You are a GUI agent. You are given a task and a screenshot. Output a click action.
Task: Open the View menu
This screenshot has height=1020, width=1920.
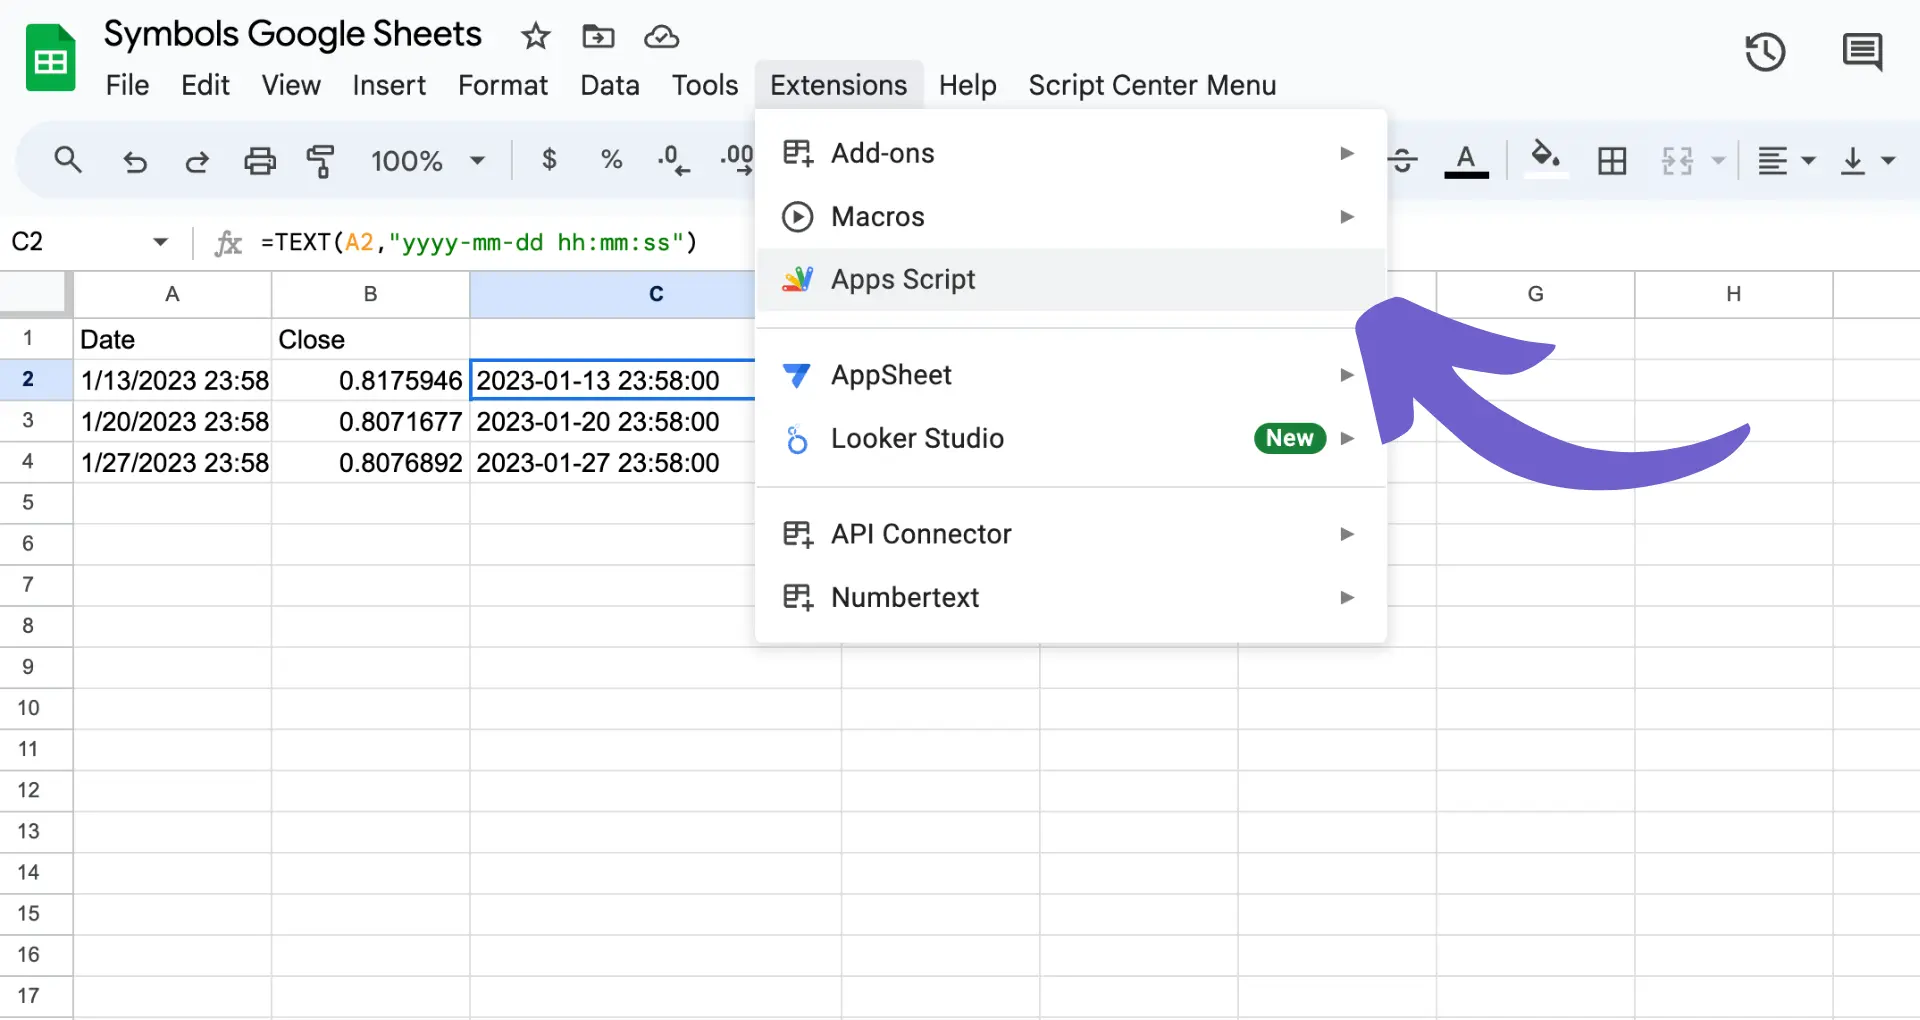coord(291,86)
